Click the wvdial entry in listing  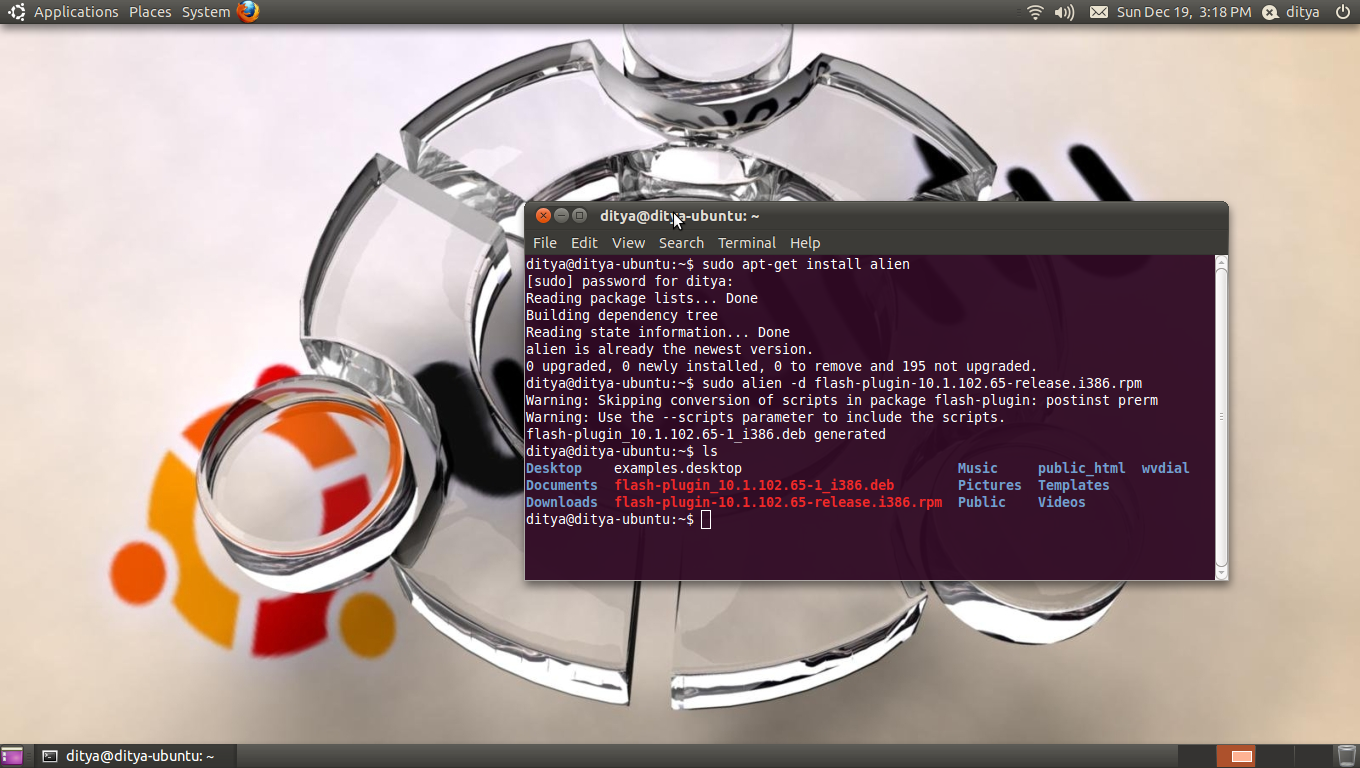pos(1166,468)
